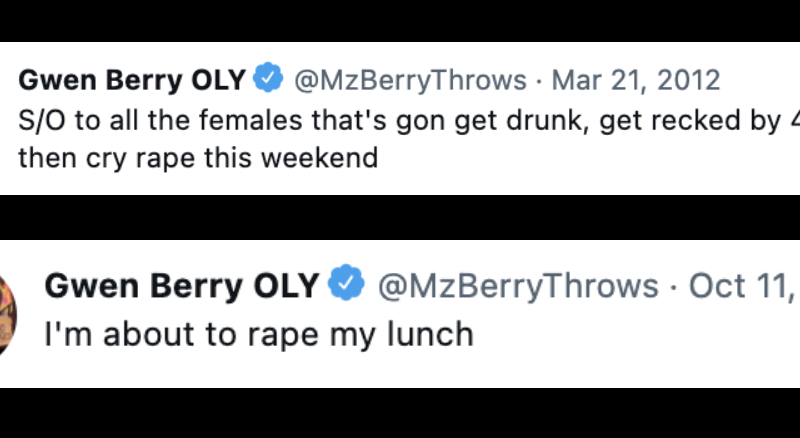The height and width of the screenshot is (438, 800).
Task: Click the word "OLY" in the second tweet name
Action: [x=286, y=286]
